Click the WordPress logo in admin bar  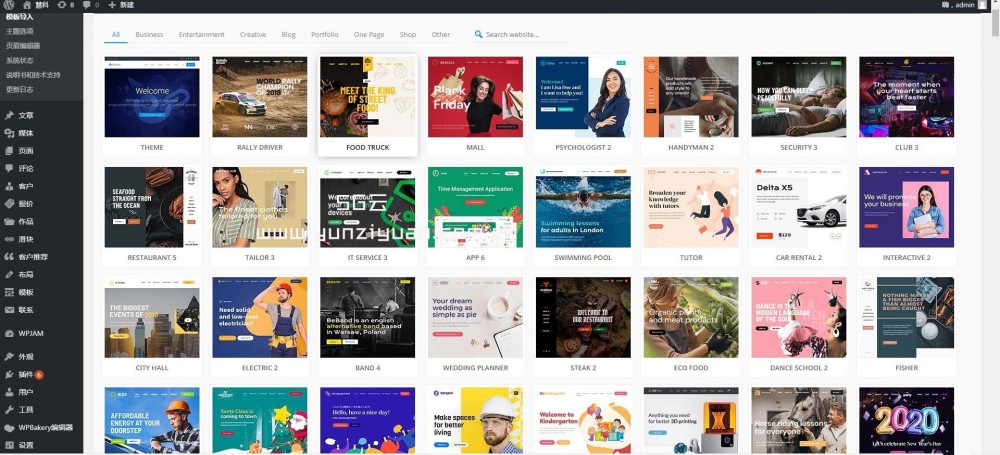pos(9,5)
